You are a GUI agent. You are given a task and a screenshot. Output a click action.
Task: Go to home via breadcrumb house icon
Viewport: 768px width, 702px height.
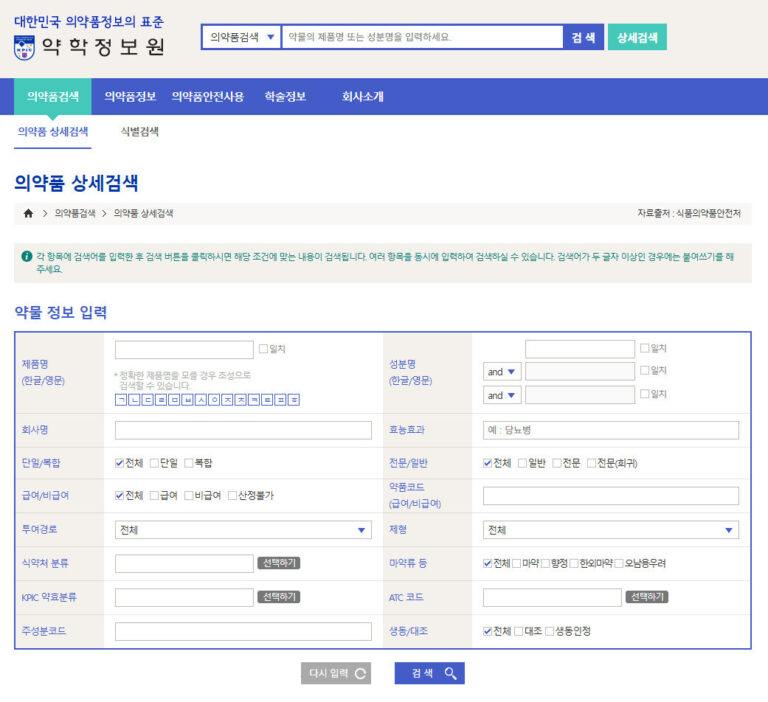[28, 213]
